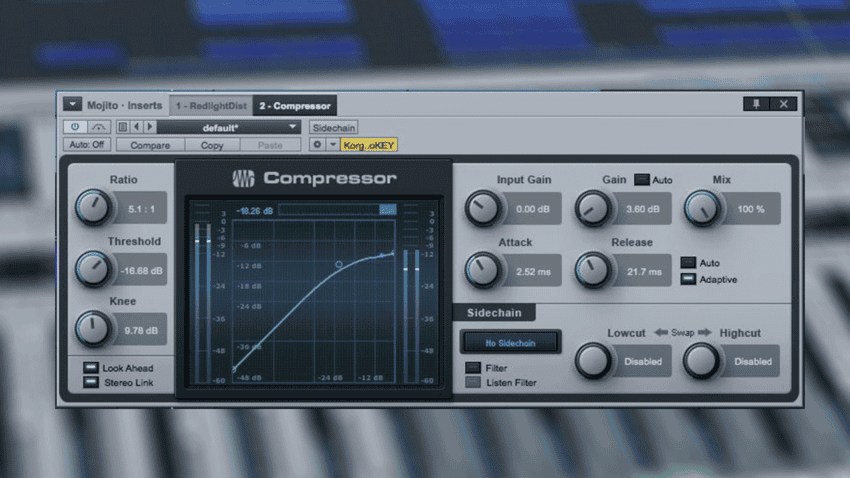
Task: Open the Mojito Inserts dropdown arrow
Action: click(x=72, y=104)
